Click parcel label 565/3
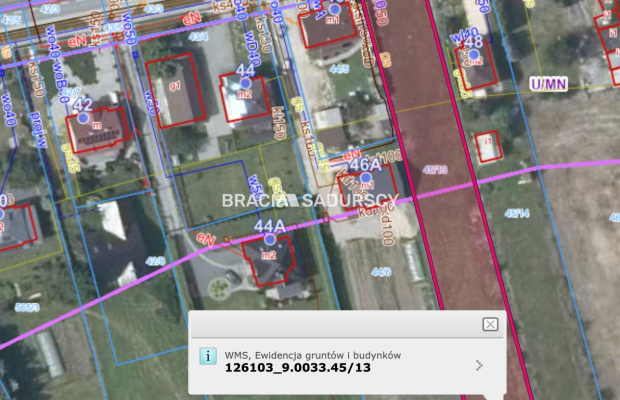The image size is (620, 400). click(x=27, y=307)
